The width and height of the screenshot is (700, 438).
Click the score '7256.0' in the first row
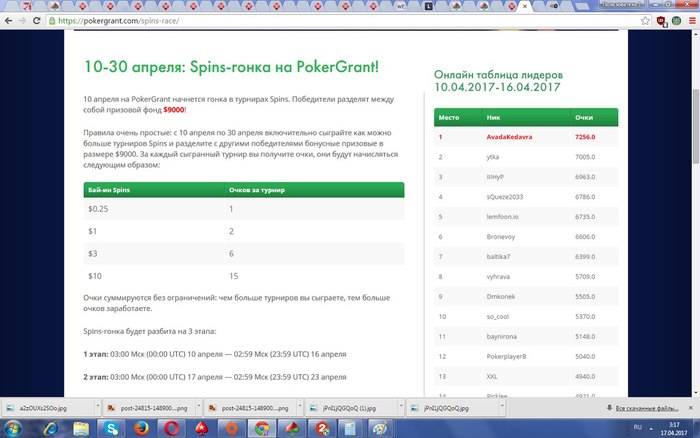pyautogui.click(x=585, y=137)
